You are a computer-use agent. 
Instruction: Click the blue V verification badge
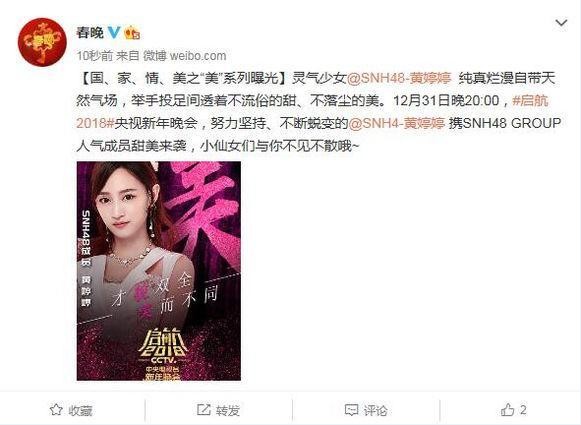pyautogui.click(x=114, y=33)
